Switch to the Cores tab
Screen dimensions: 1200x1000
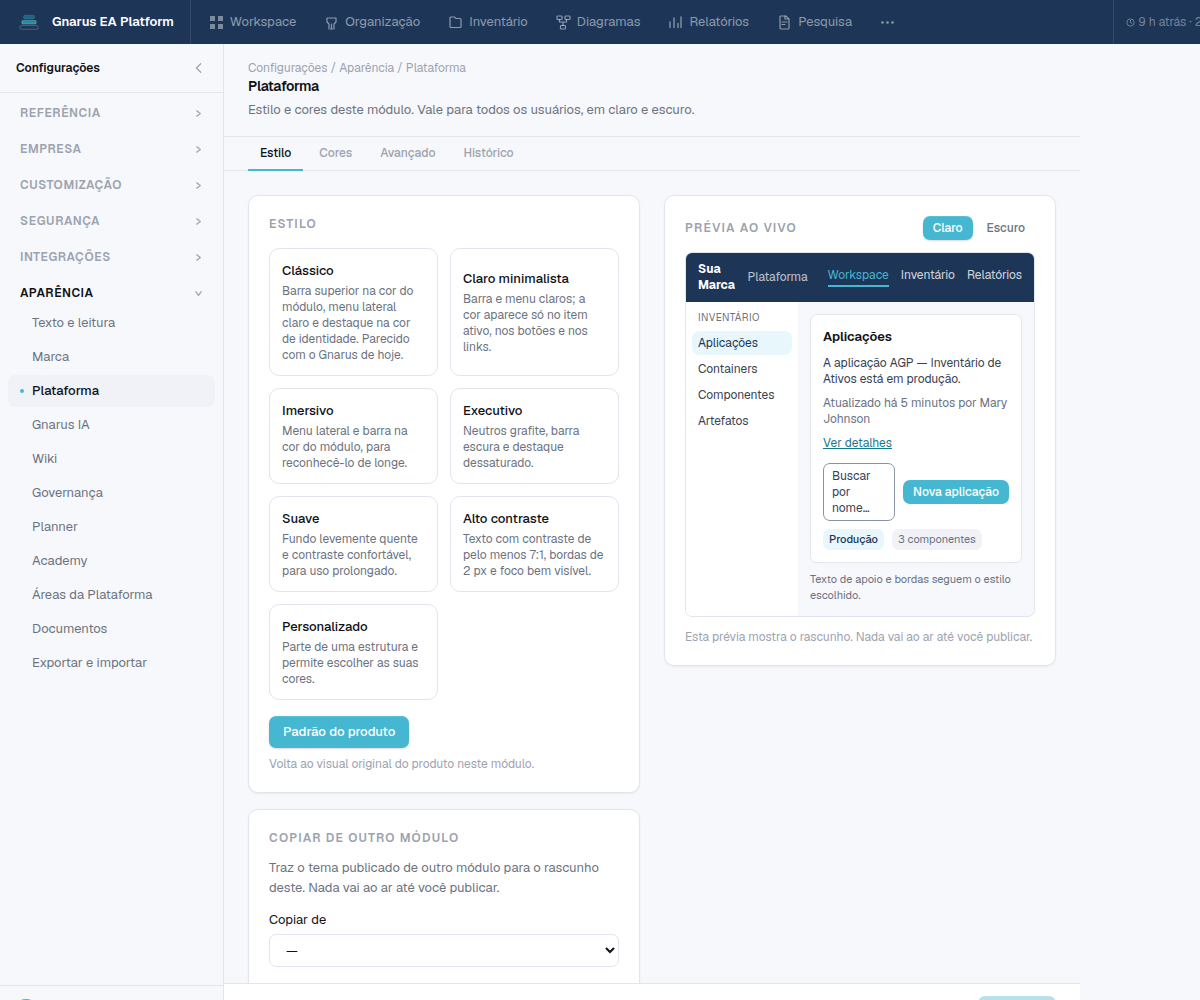[335, 153]
